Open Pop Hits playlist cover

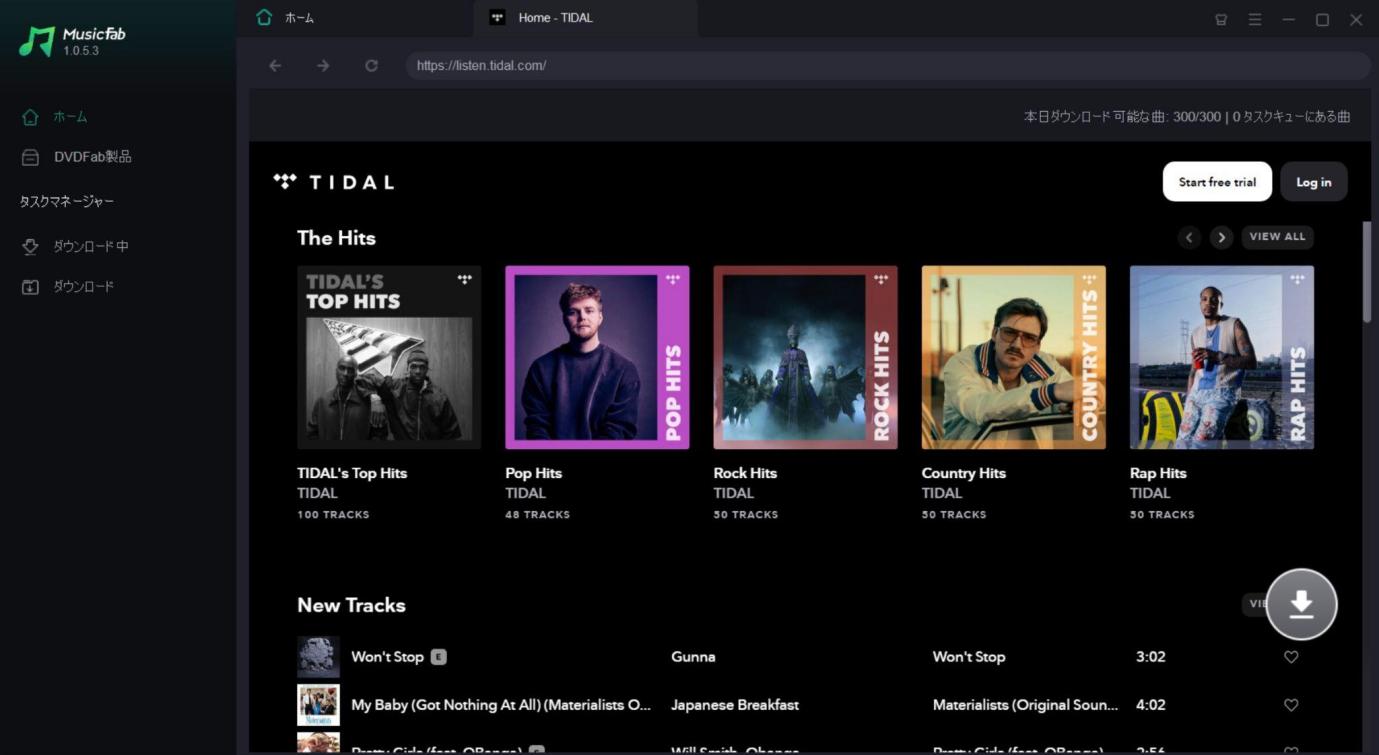tap(597, 357)
